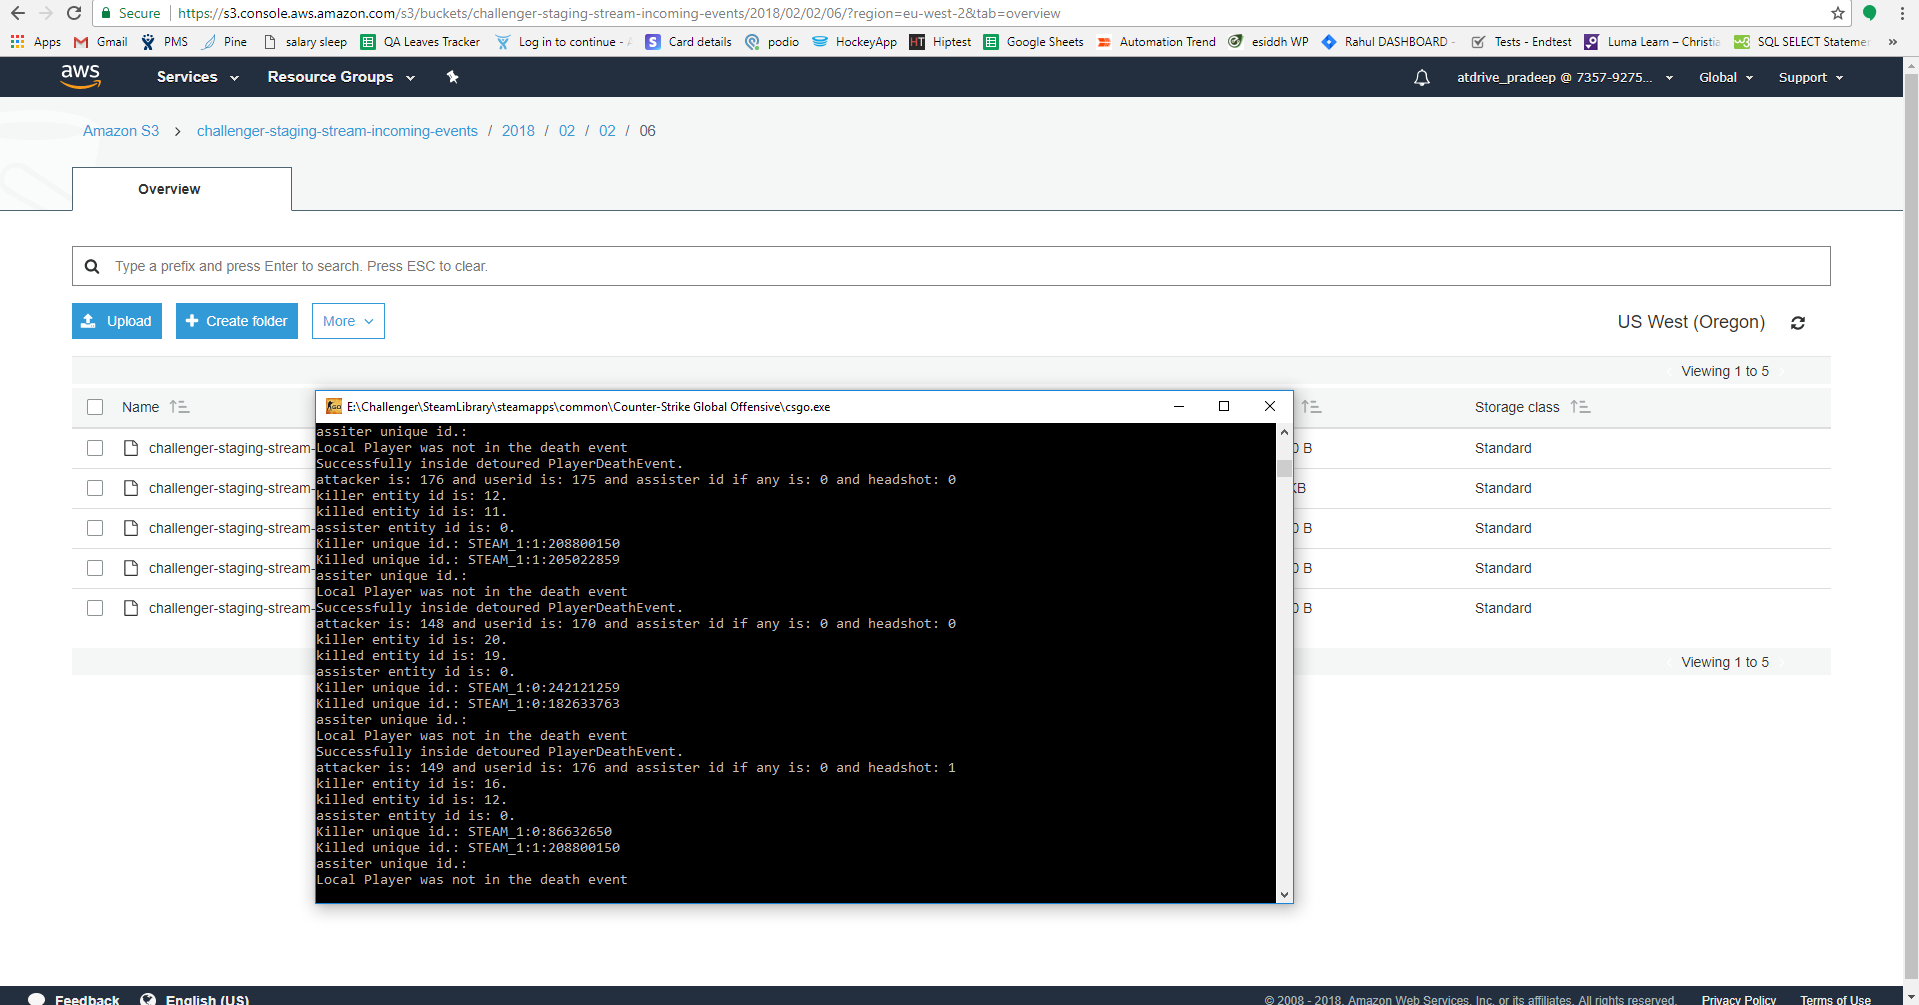Open the Gmail bookmark
The height and width of the screenshot is (1005, 1919).
101,42
